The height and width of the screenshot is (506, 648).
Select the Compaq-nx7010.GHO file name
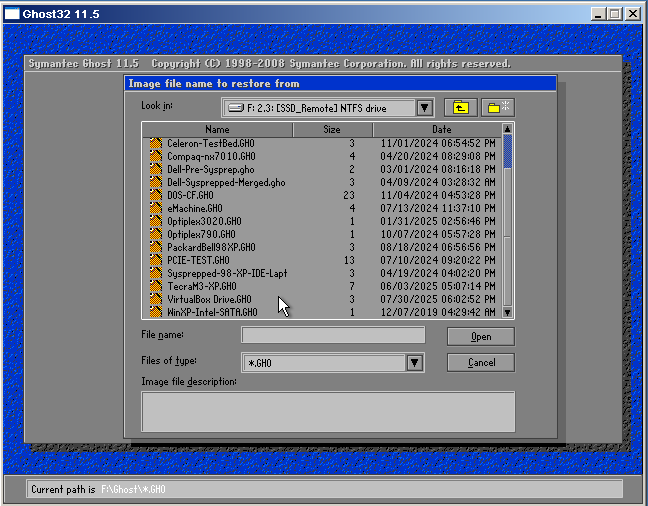[x=211, y=156]
